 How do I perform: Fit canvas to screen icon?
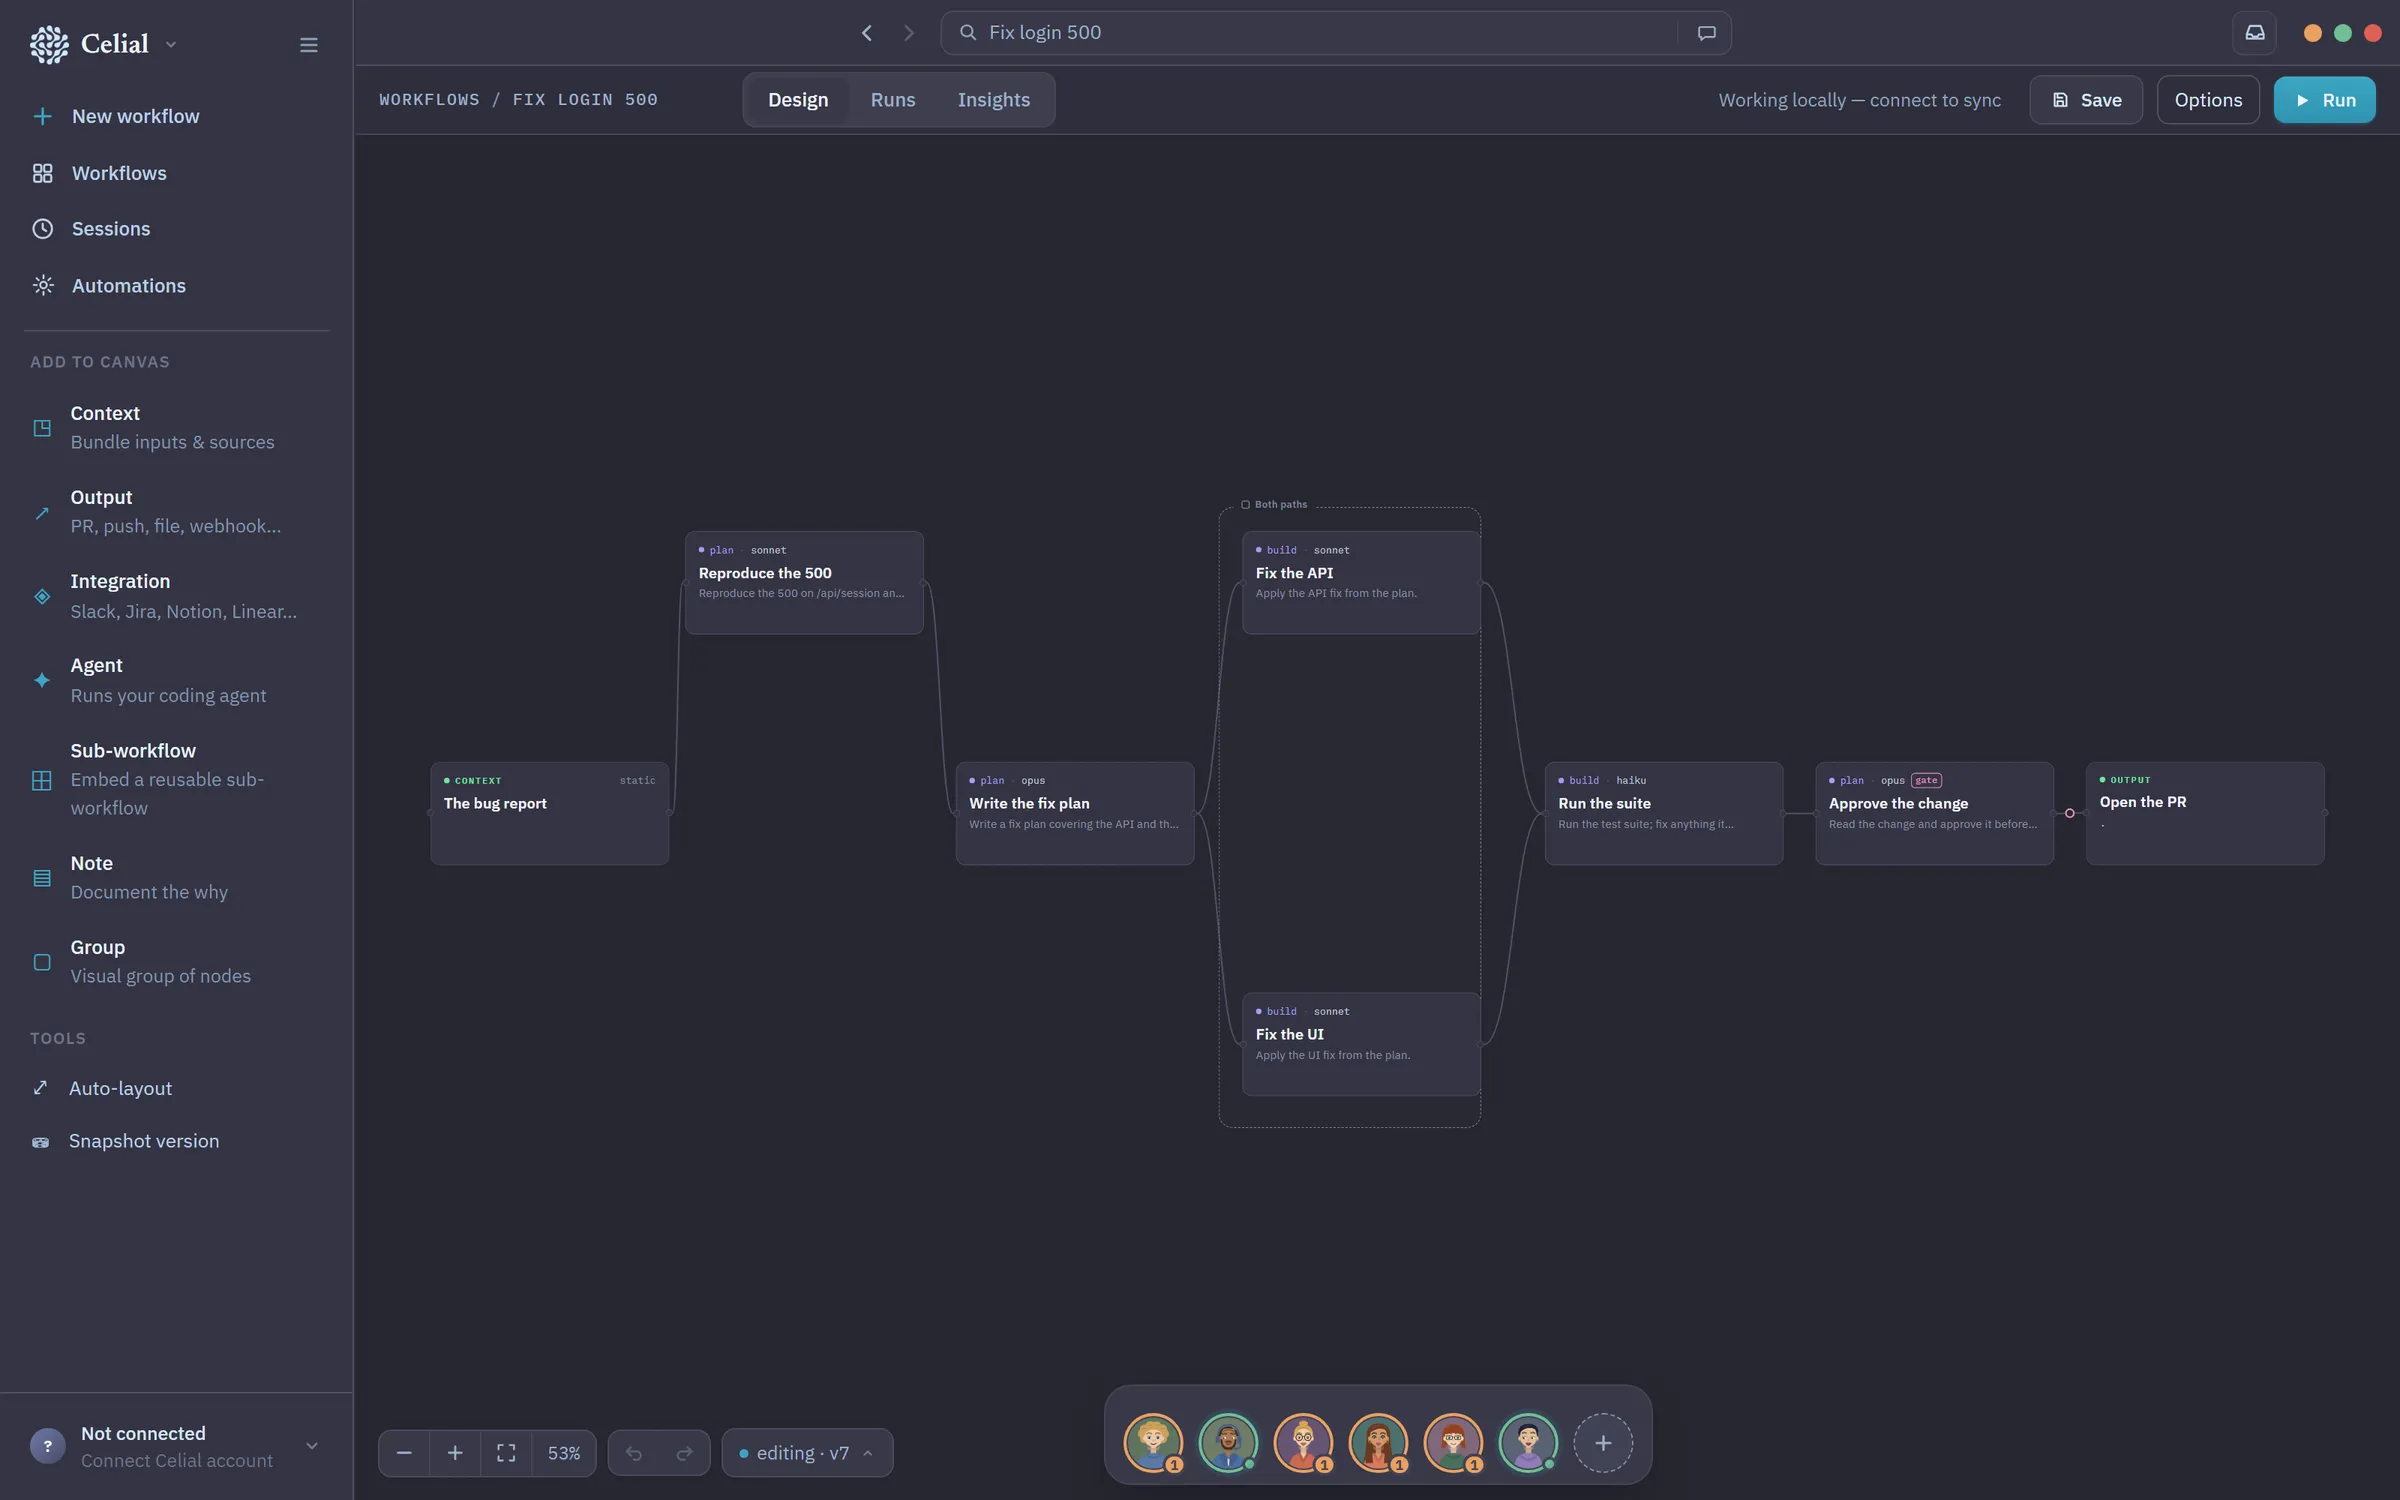click(506, 1453)
